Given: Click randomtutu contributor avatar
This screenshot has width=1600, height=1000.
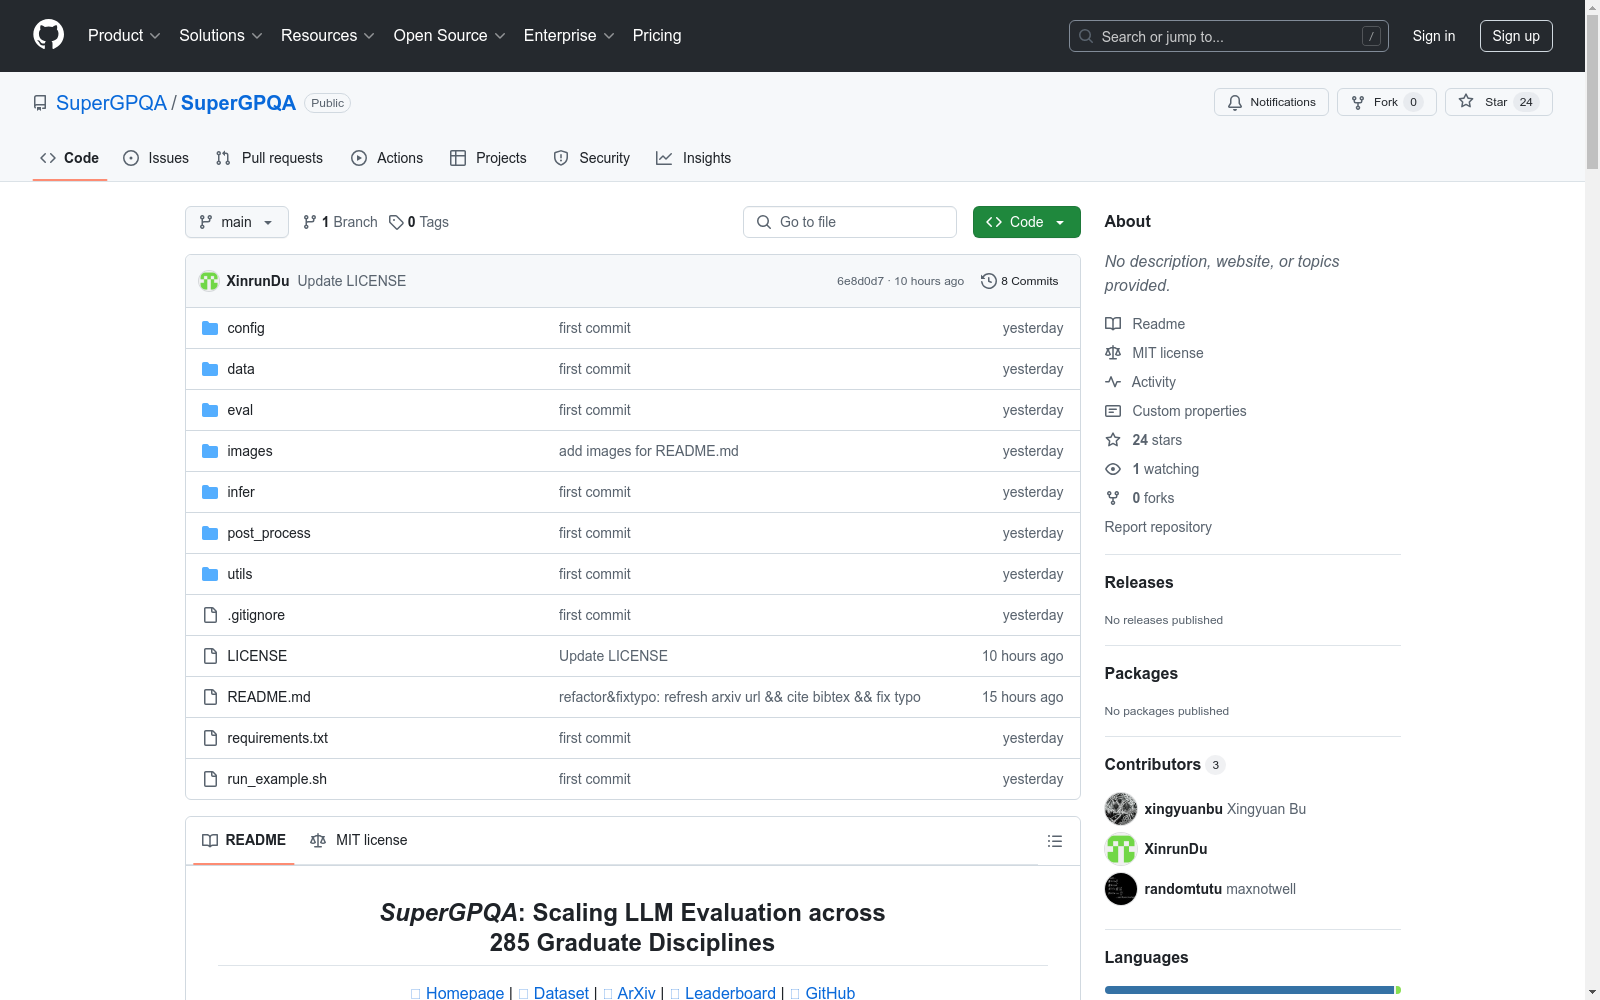Looking at the screenshot, I should point(1120,889).
